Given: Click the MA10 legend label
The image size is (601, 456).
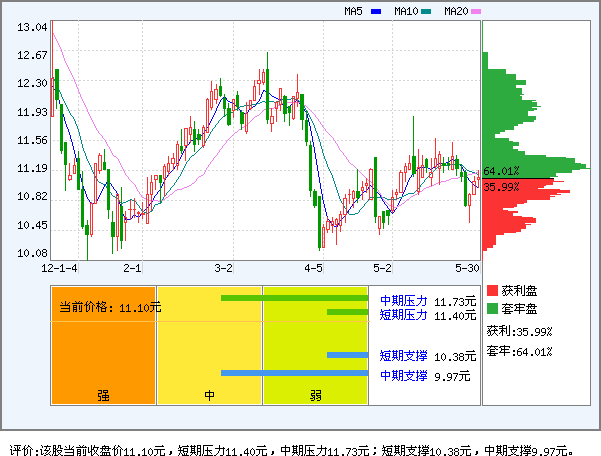Looking at the screenshot, I should point(406,11).
